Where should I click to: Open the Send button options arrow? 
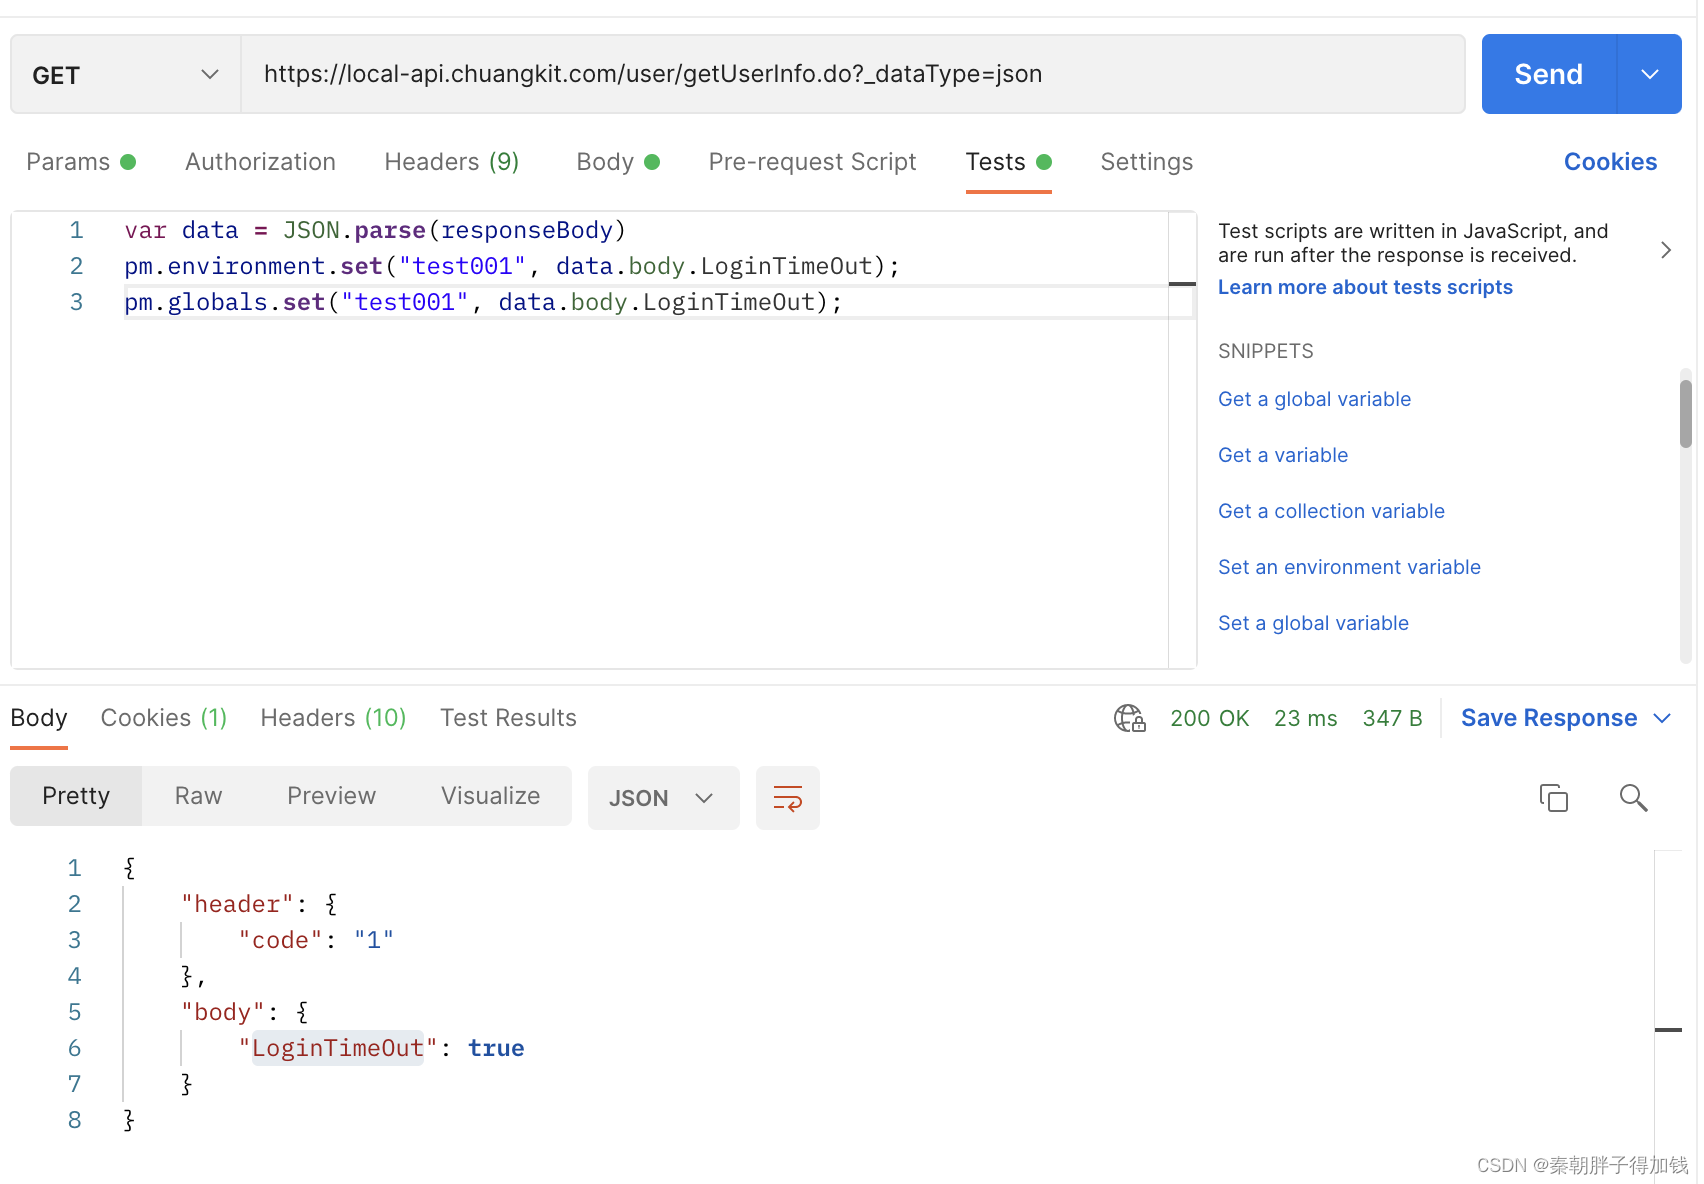1649,74
